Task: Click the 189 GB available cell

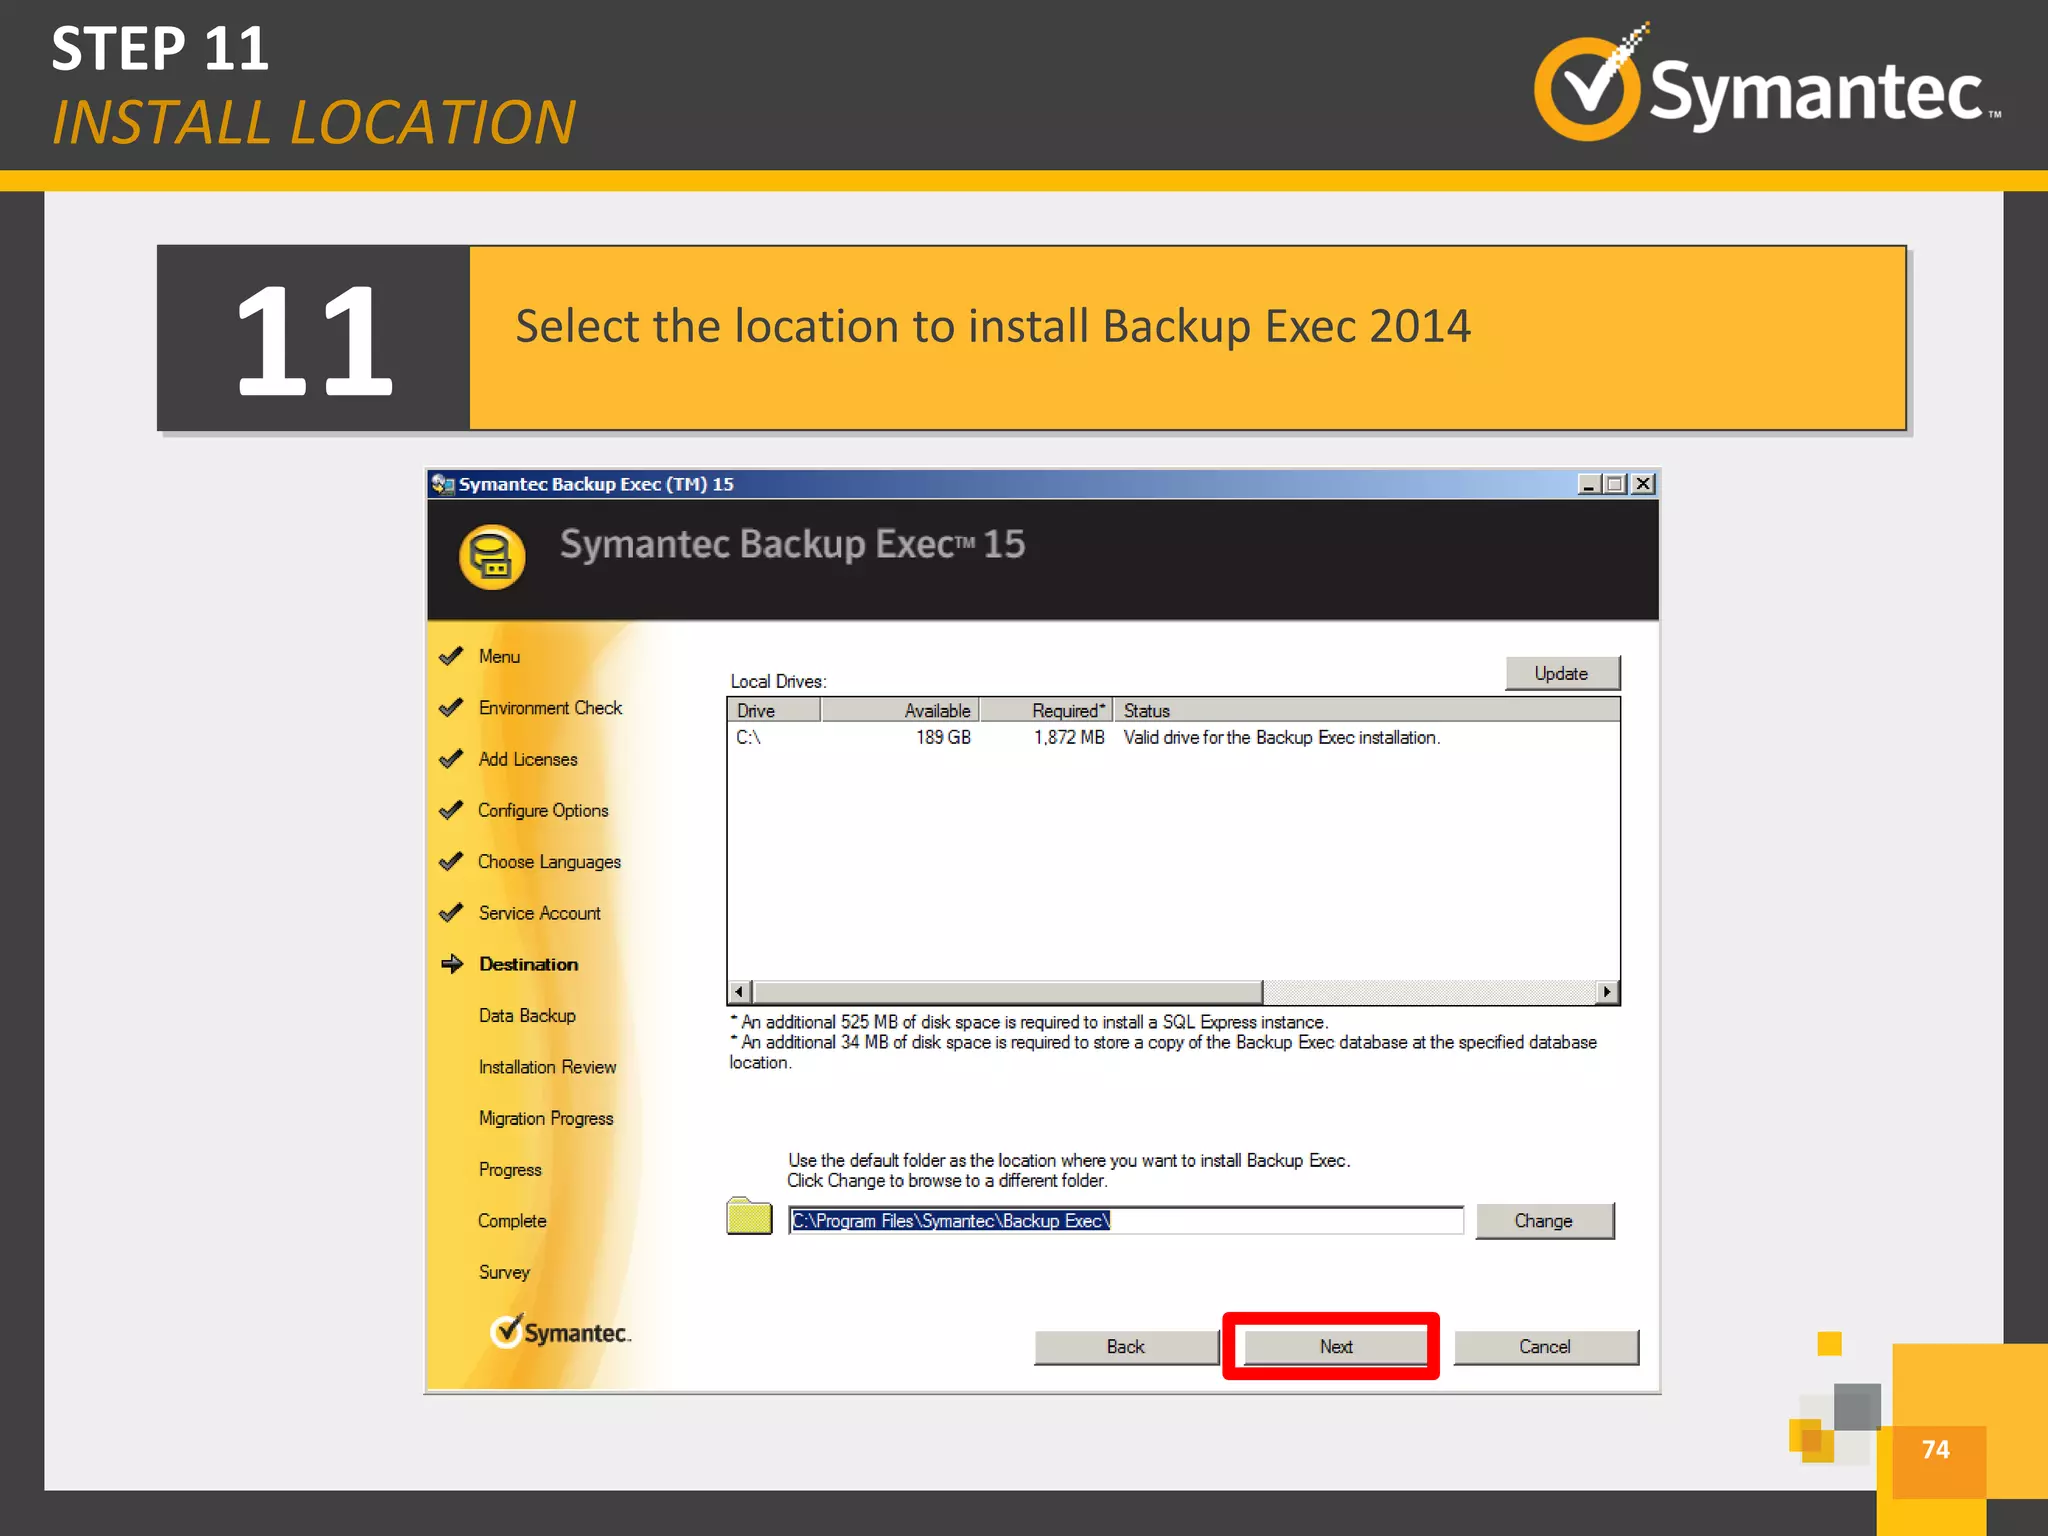Action: (x=943, y=738)
